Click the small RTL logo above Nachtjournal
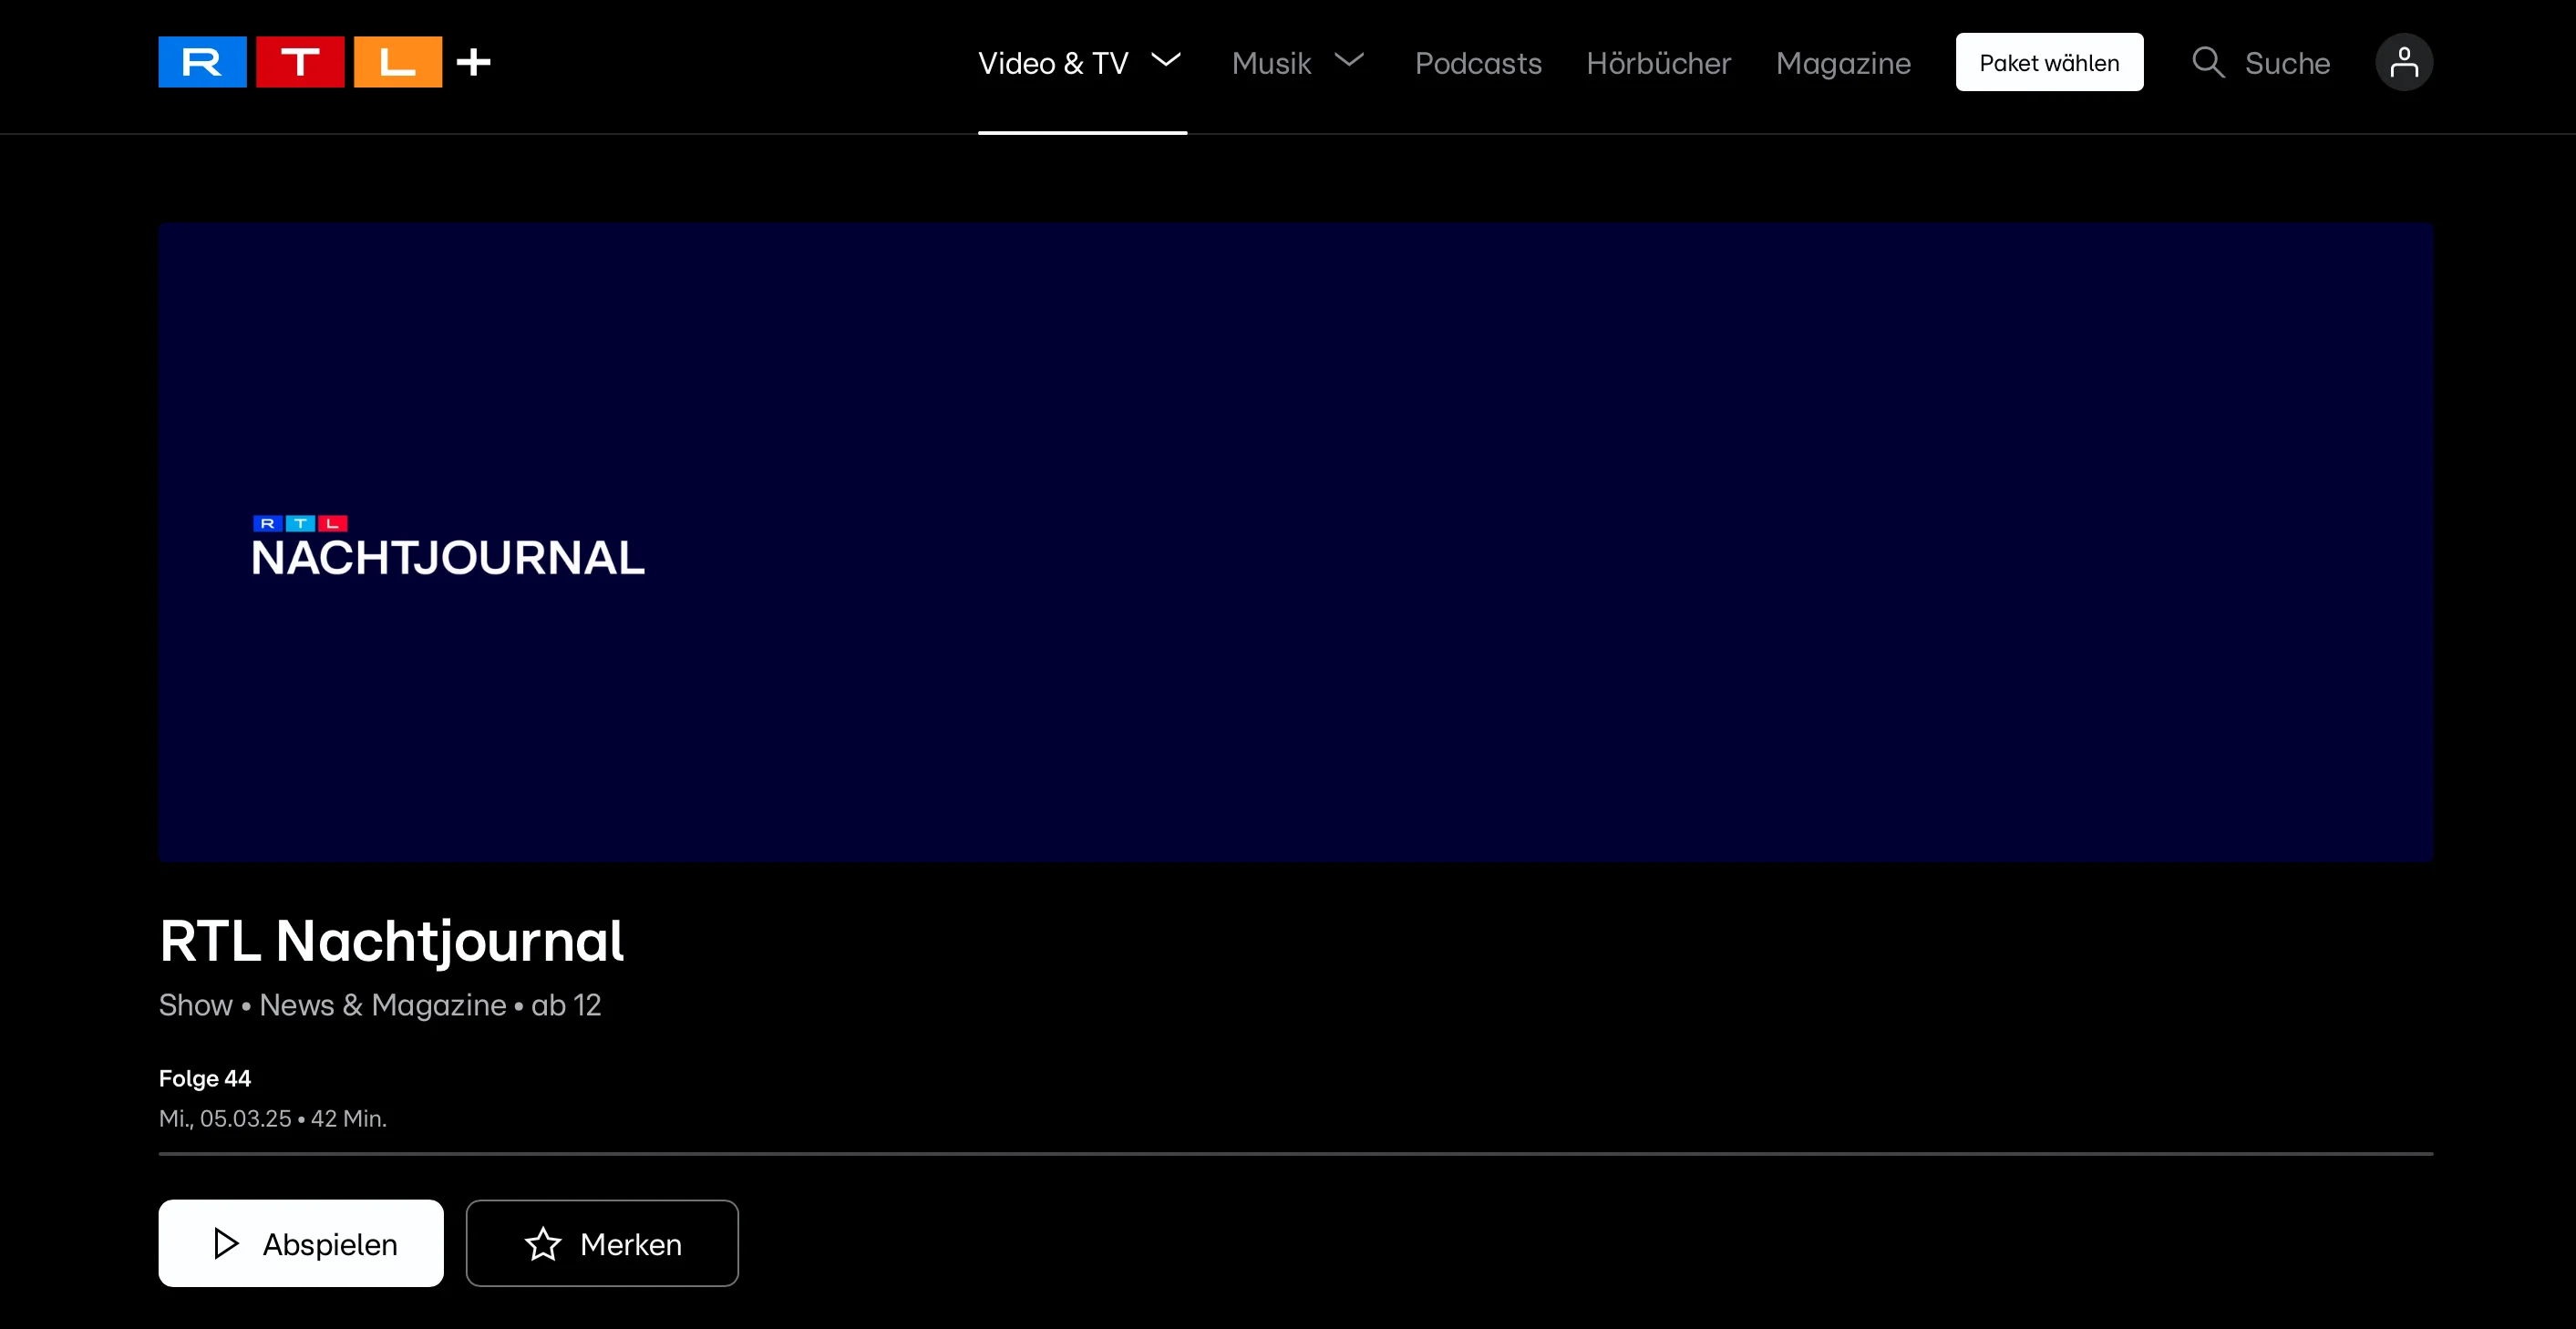The width and height of the screenshot is (2576, 1329). (300, 523)
